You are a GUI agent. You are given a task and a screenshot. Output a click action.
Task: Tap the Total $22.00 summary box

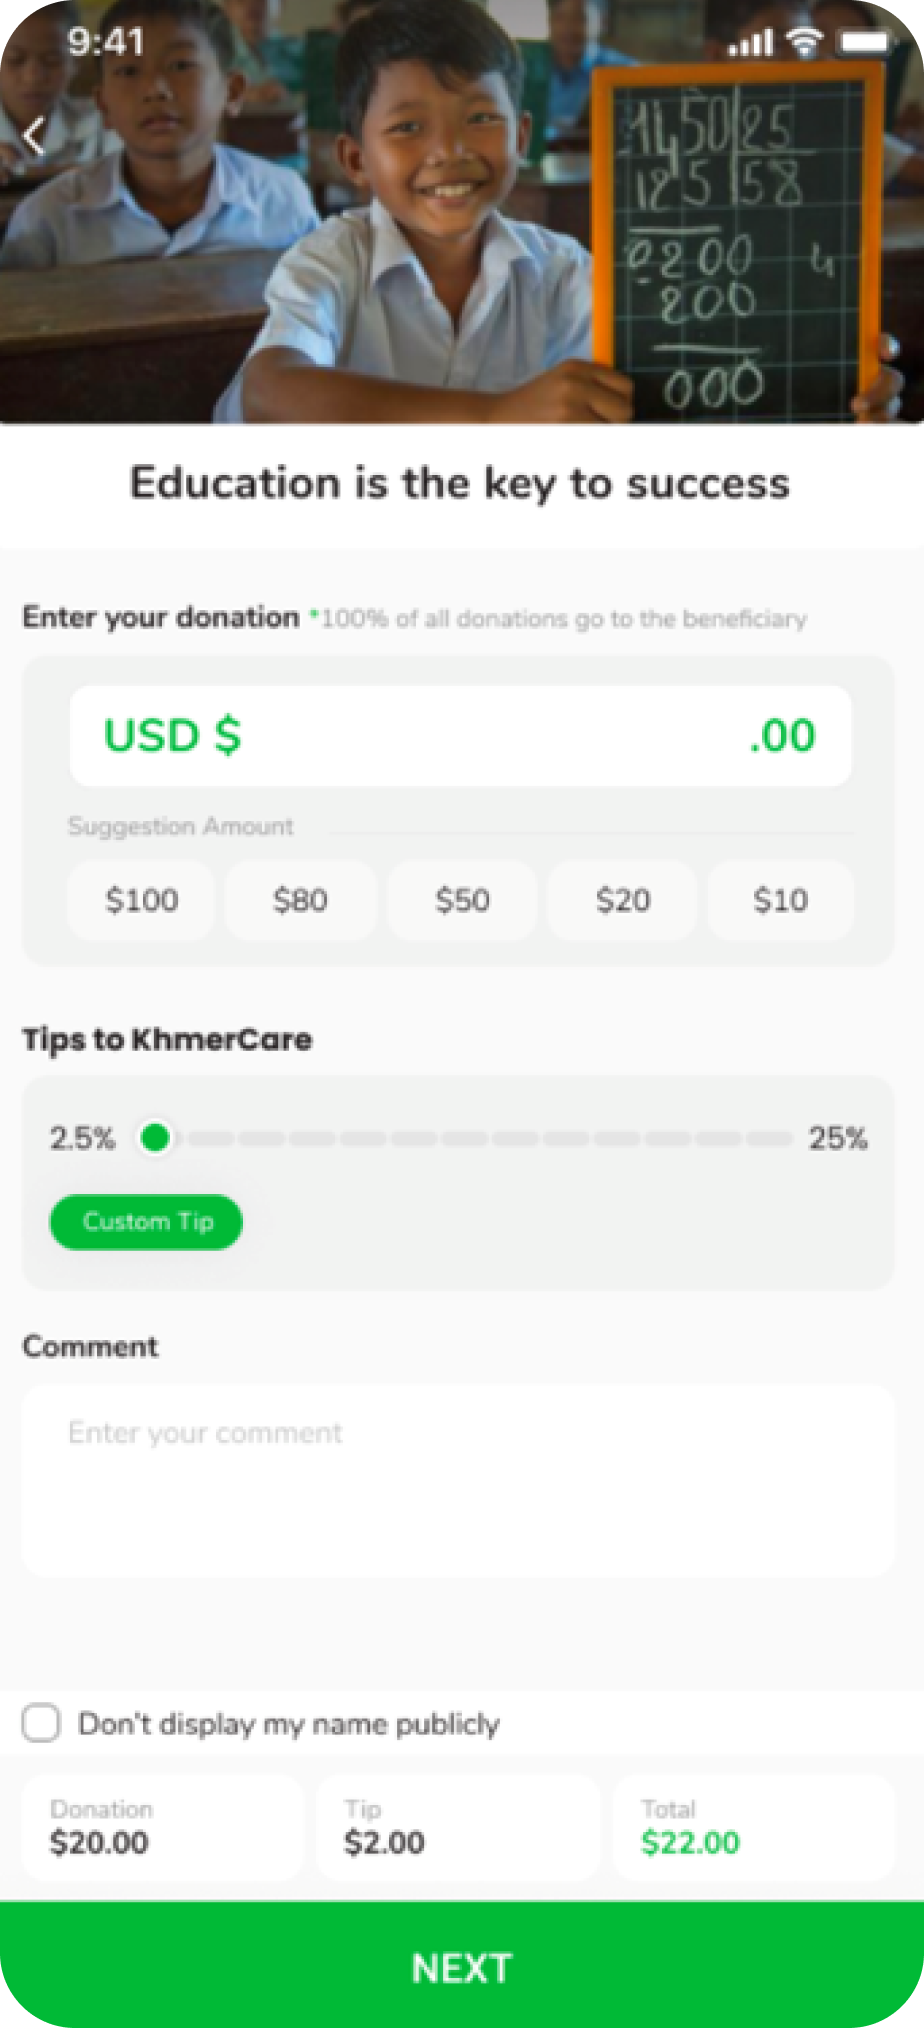753,1828
